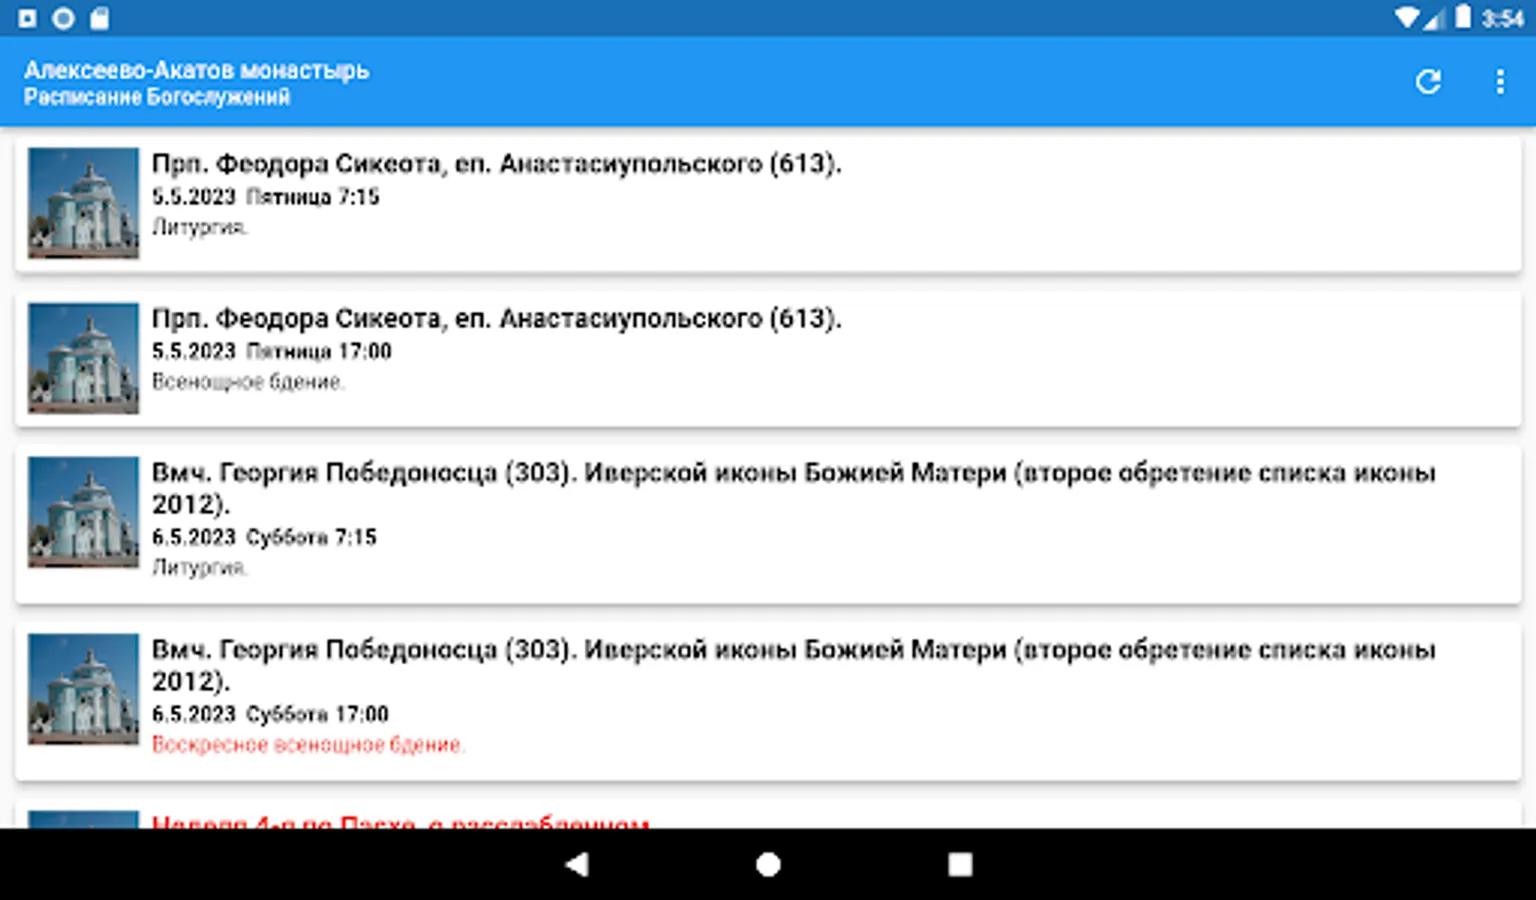Open the Вмч. Георгия Победоносца title at 7:15

pos(794,488)
